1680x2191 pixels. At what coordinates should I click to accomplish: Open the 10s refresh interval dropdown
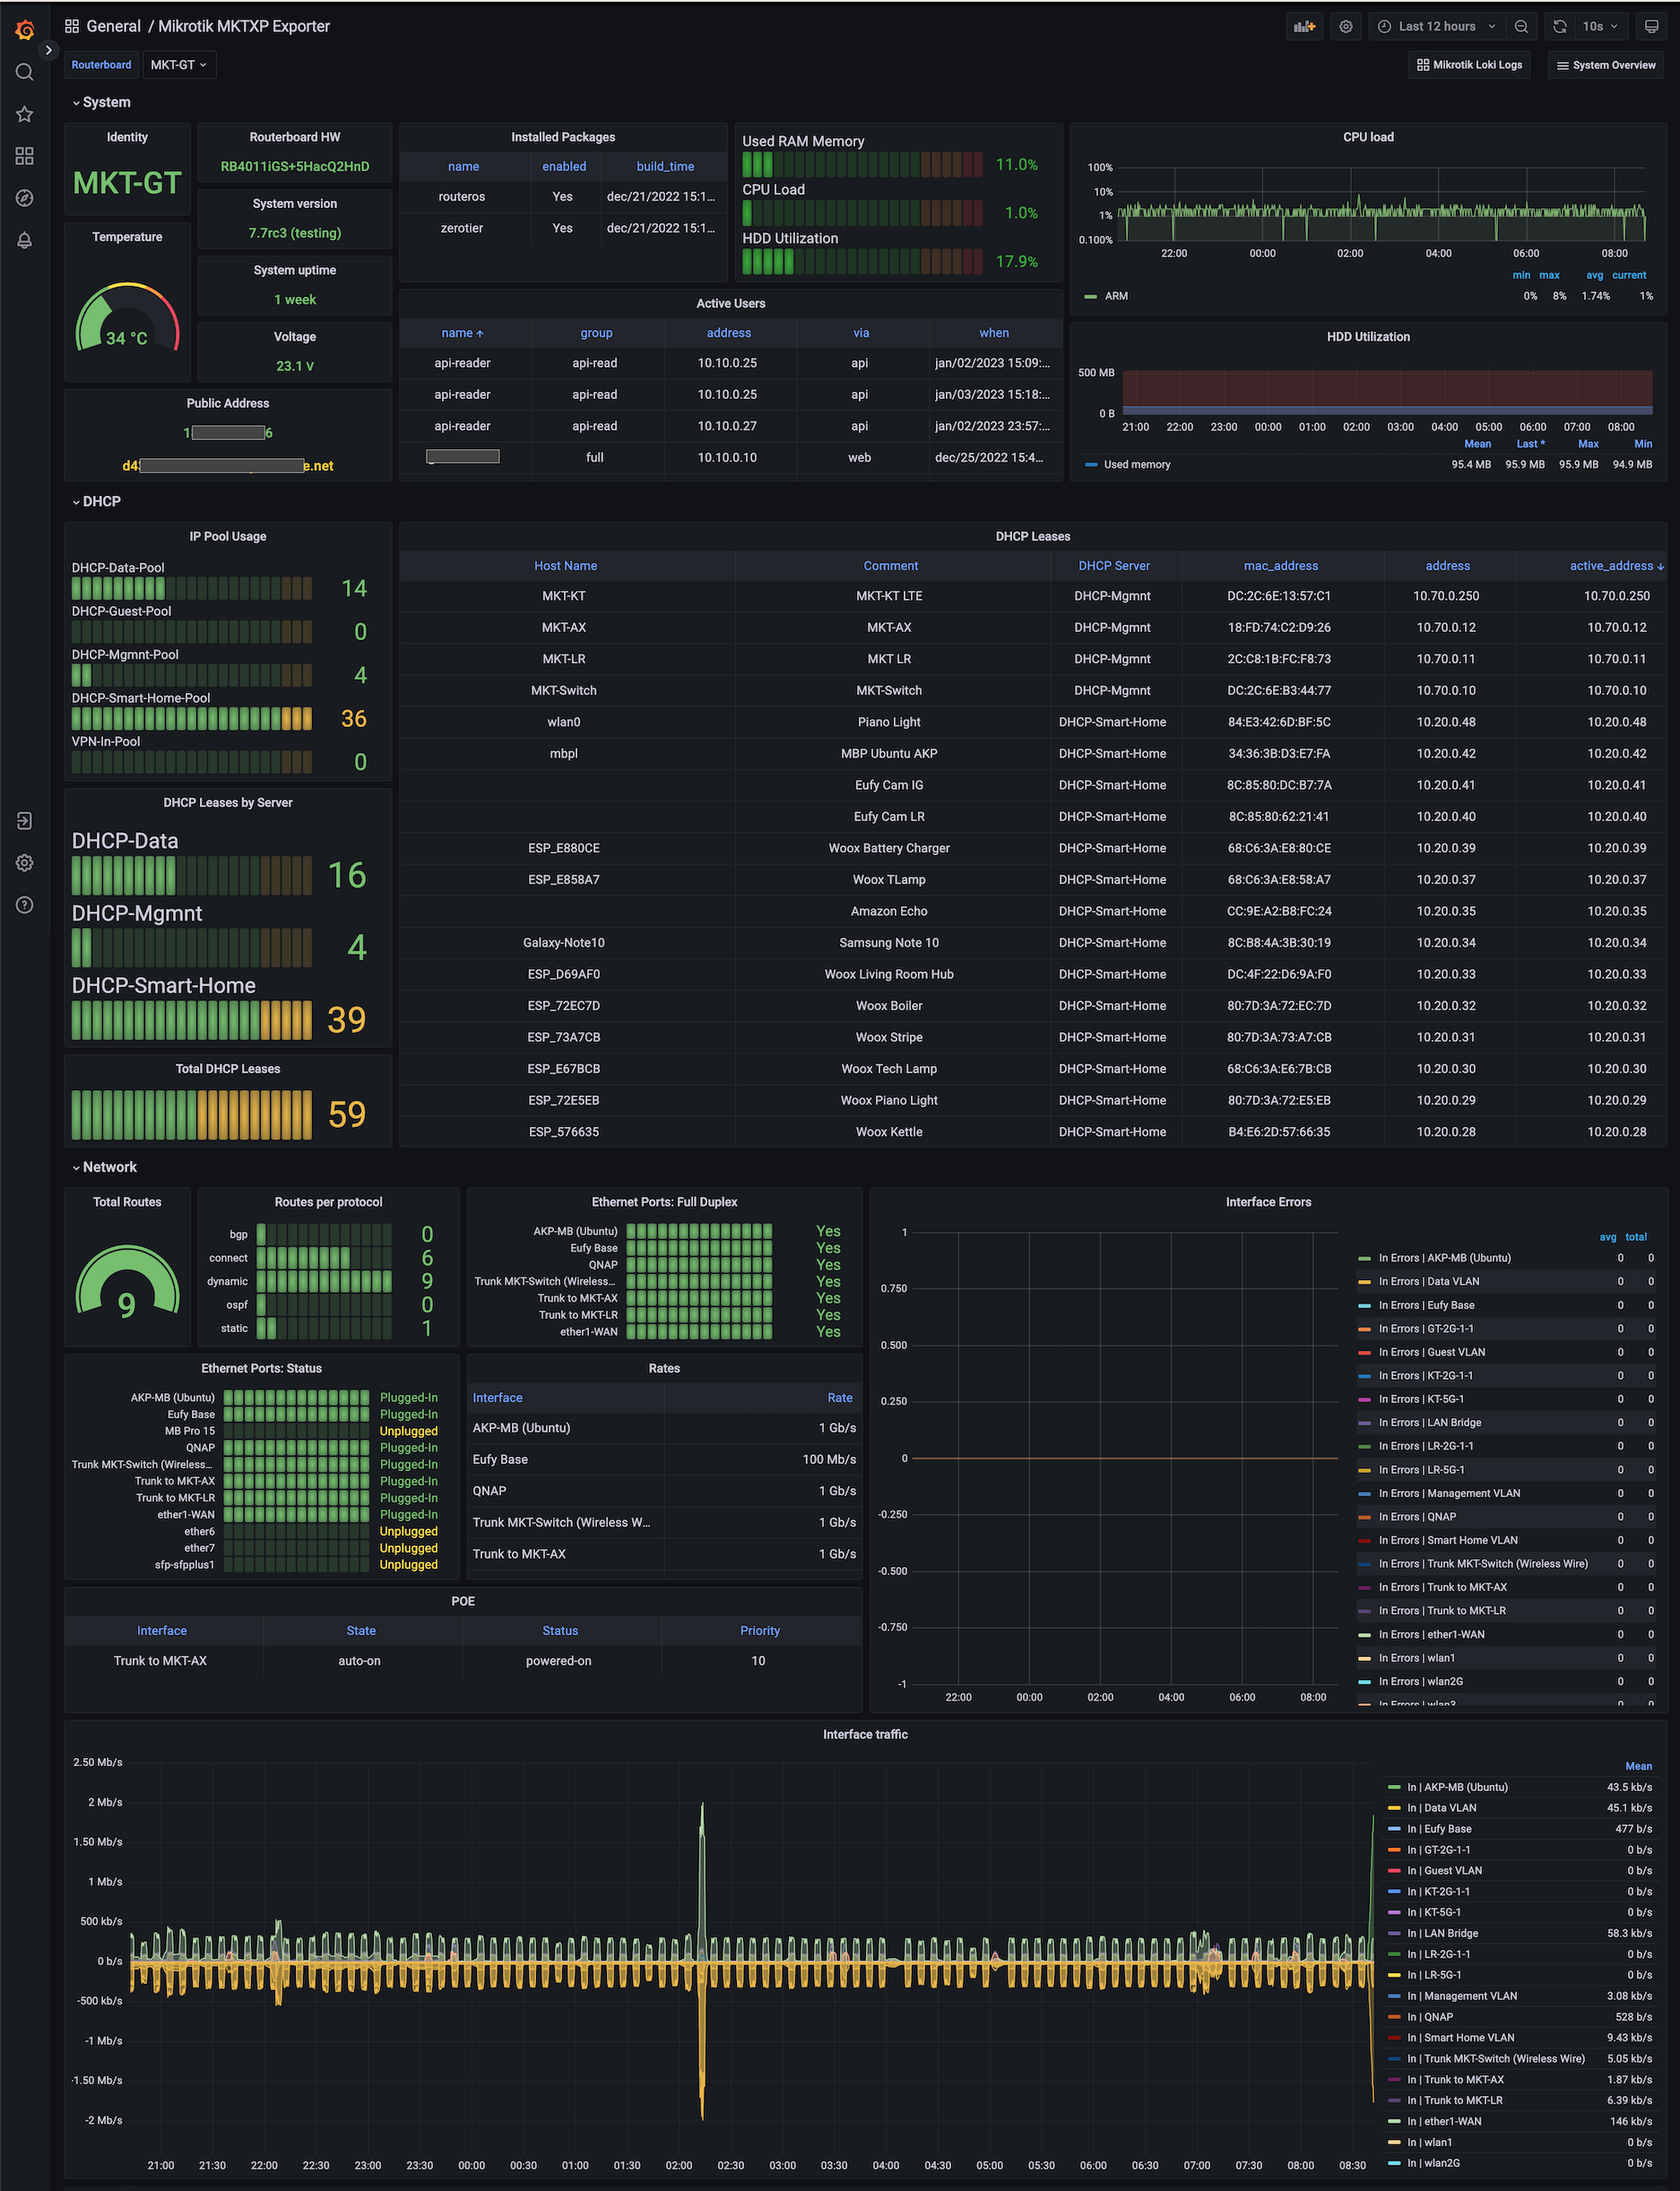[1600, 27]
